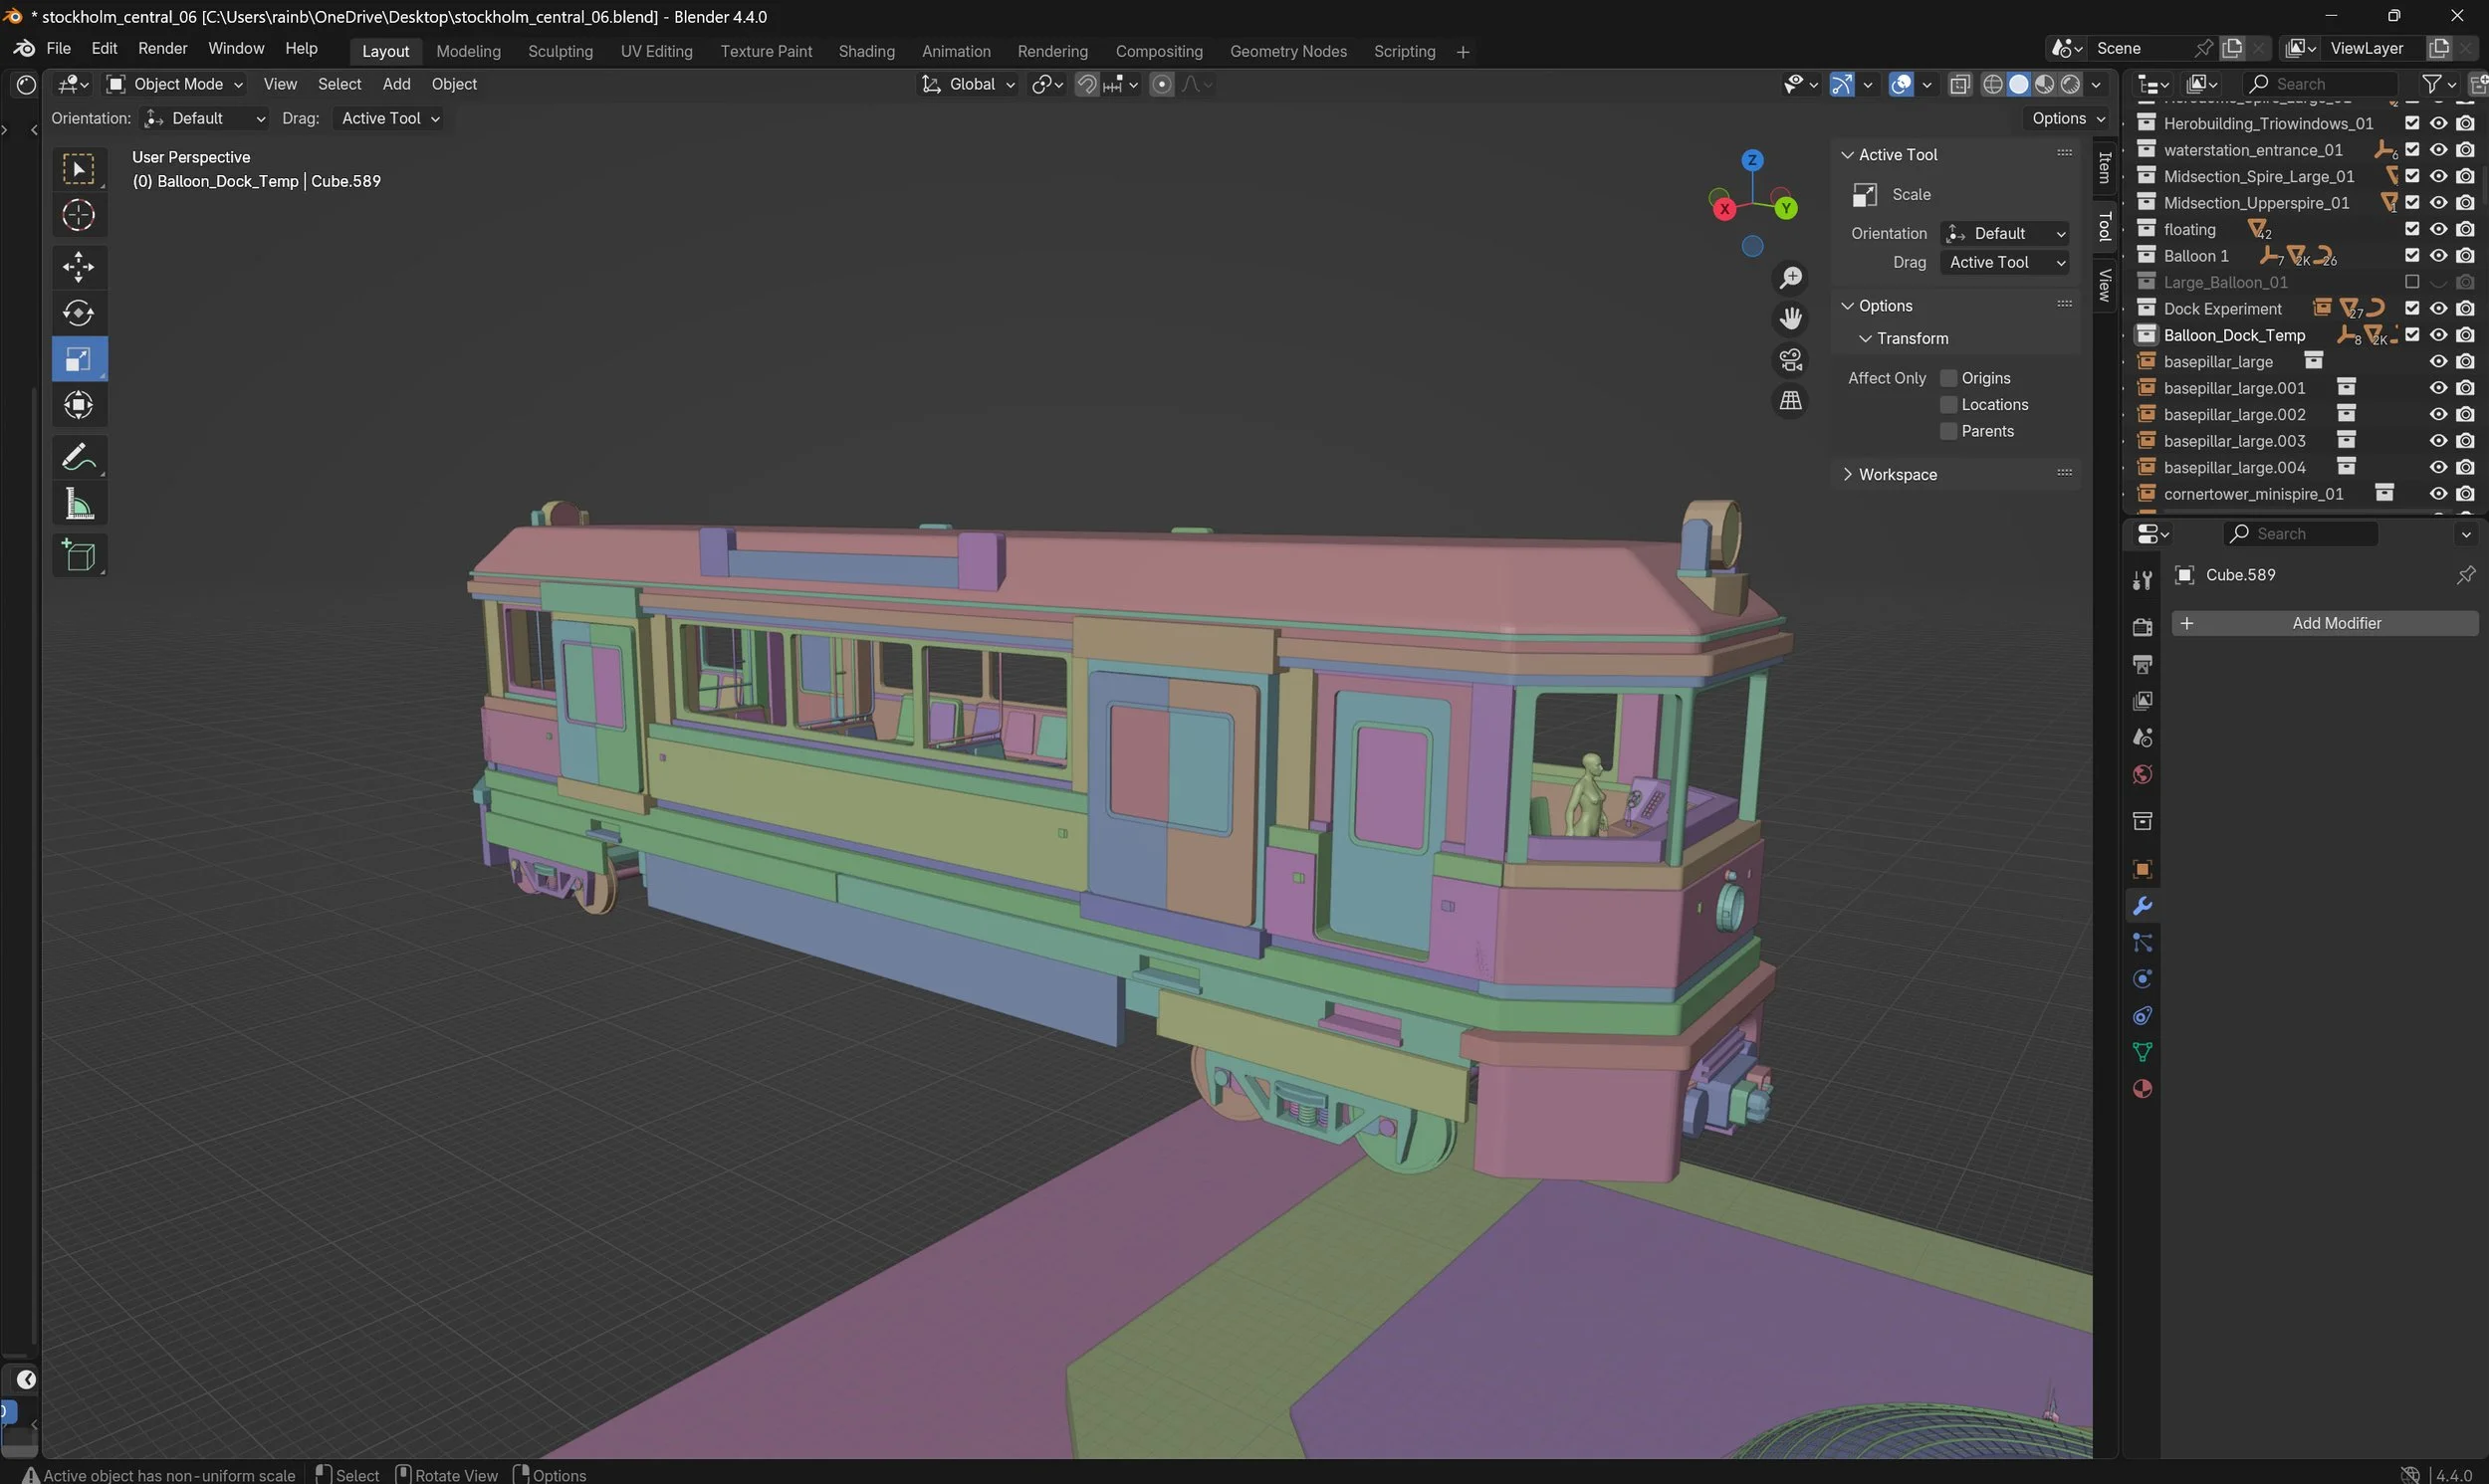Switch to the Material properties tab
The image size is (2489, 1484).
[2142, 1088]
